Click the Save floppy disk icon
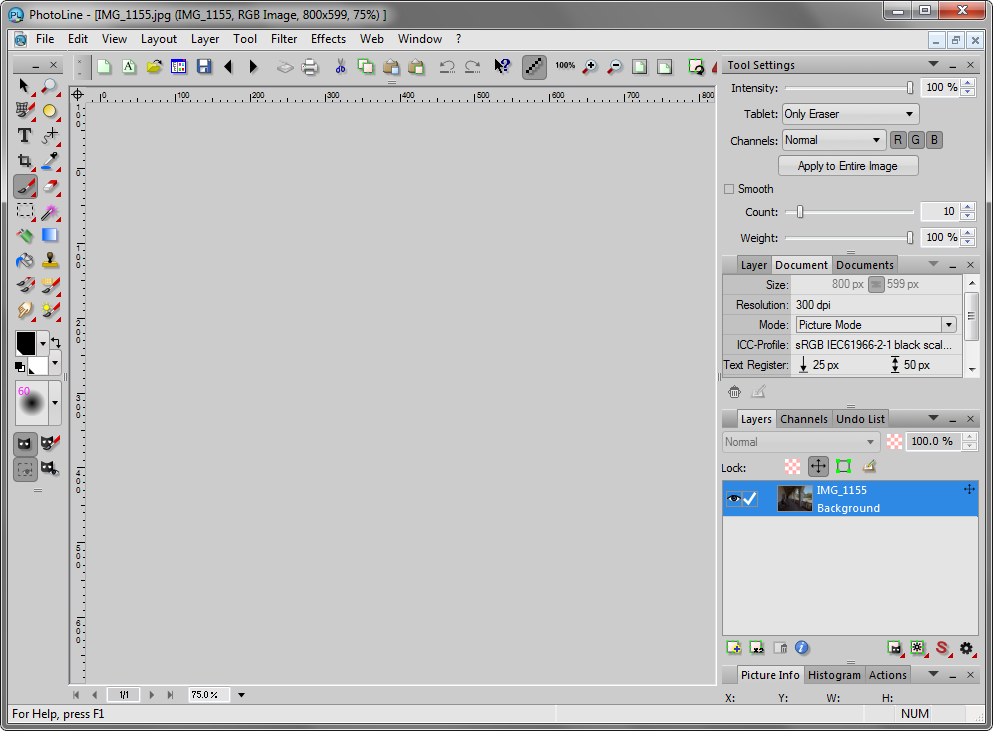This screenshot has width=993, height=731. (x=204, y=67)
